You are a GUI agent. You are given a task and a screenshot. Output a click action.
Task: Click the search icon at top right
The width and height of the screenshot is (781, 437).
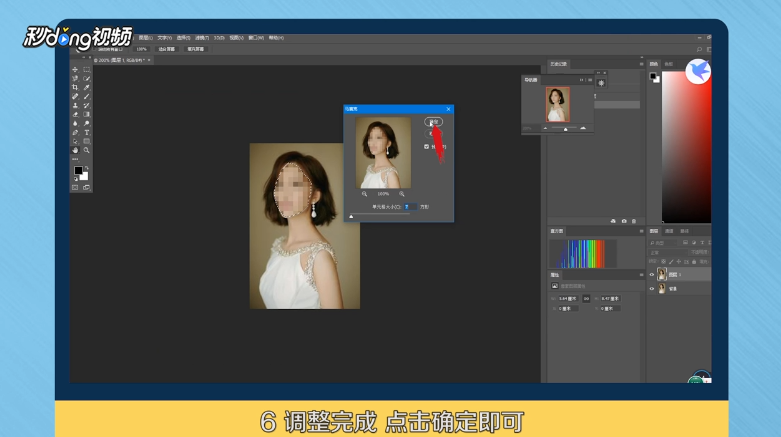click(699, 49)
